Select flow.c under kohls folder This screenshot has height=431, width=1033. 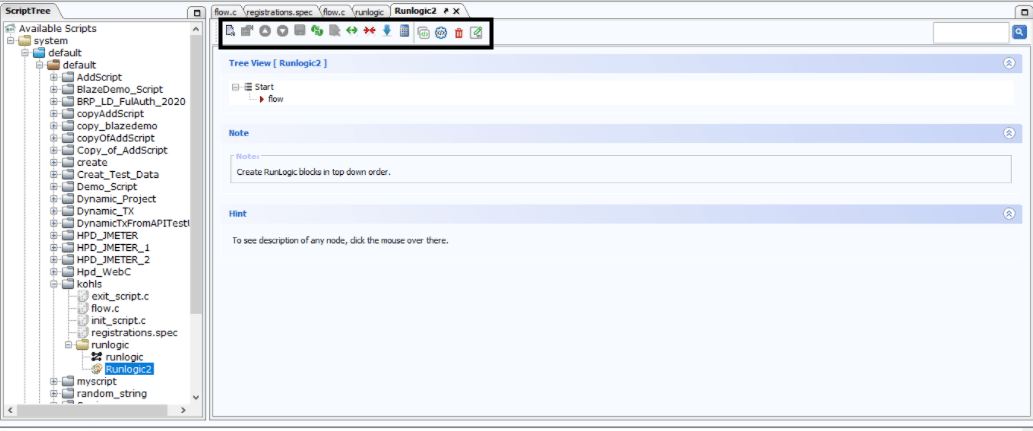[x=105, y=308]
